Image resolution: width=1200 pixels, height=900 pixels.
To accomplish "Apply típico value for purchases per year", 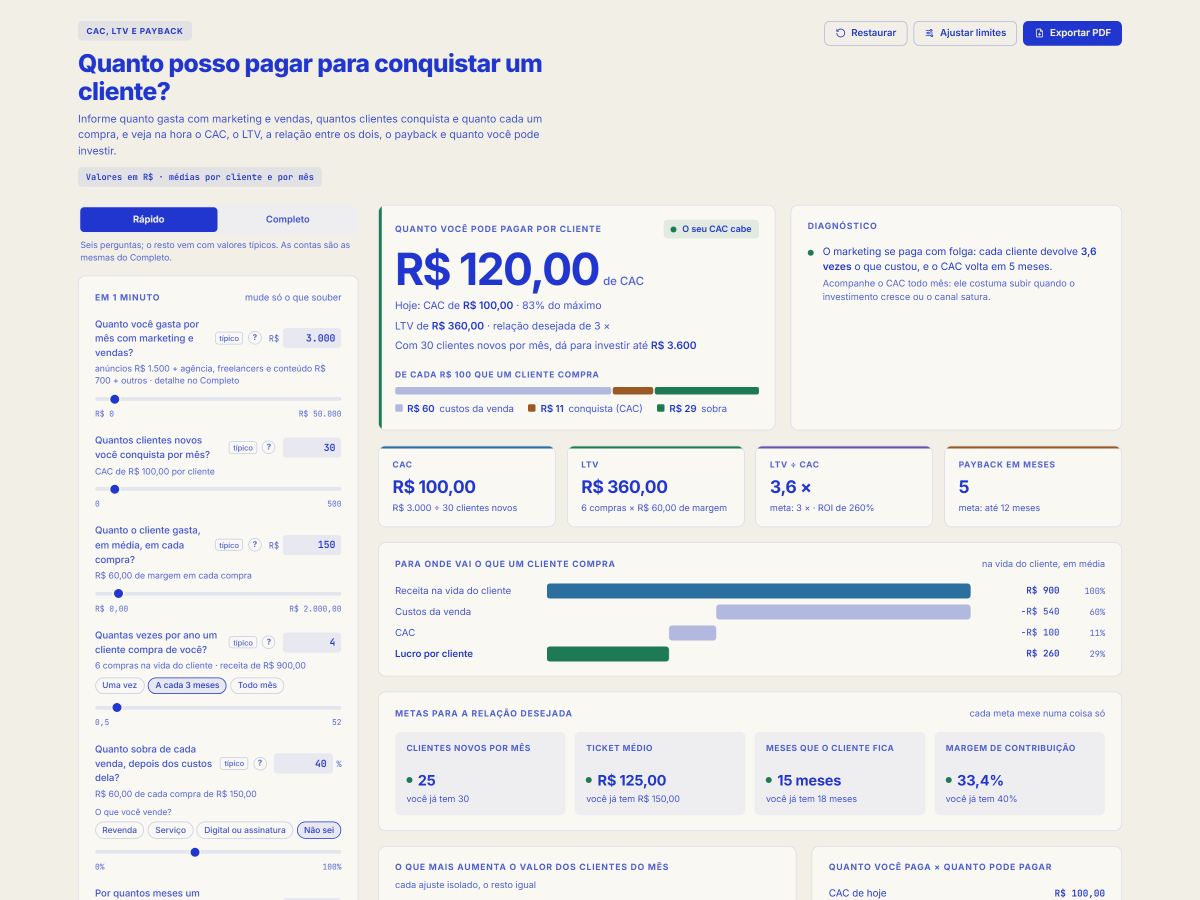I will tap(242, 642).
